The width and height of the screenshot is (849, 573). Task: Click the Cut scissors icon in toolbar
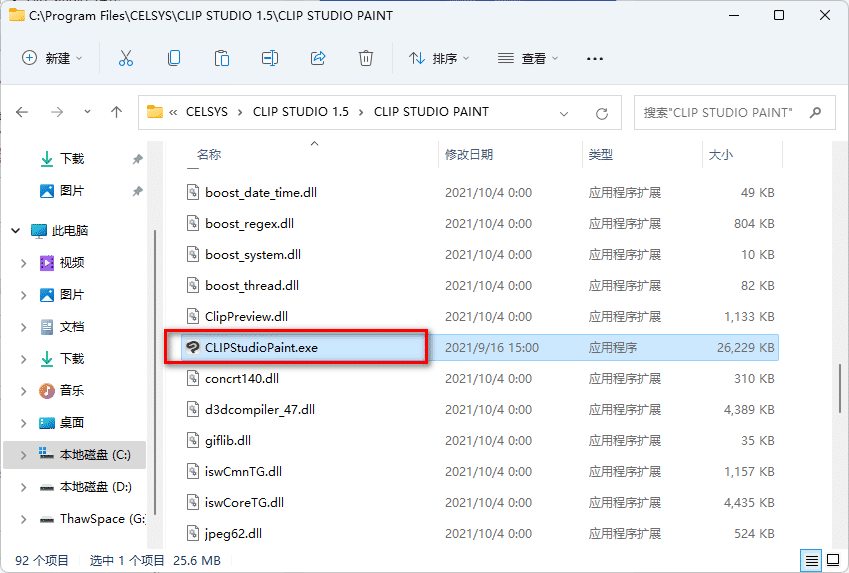click(x=126, y=58)
